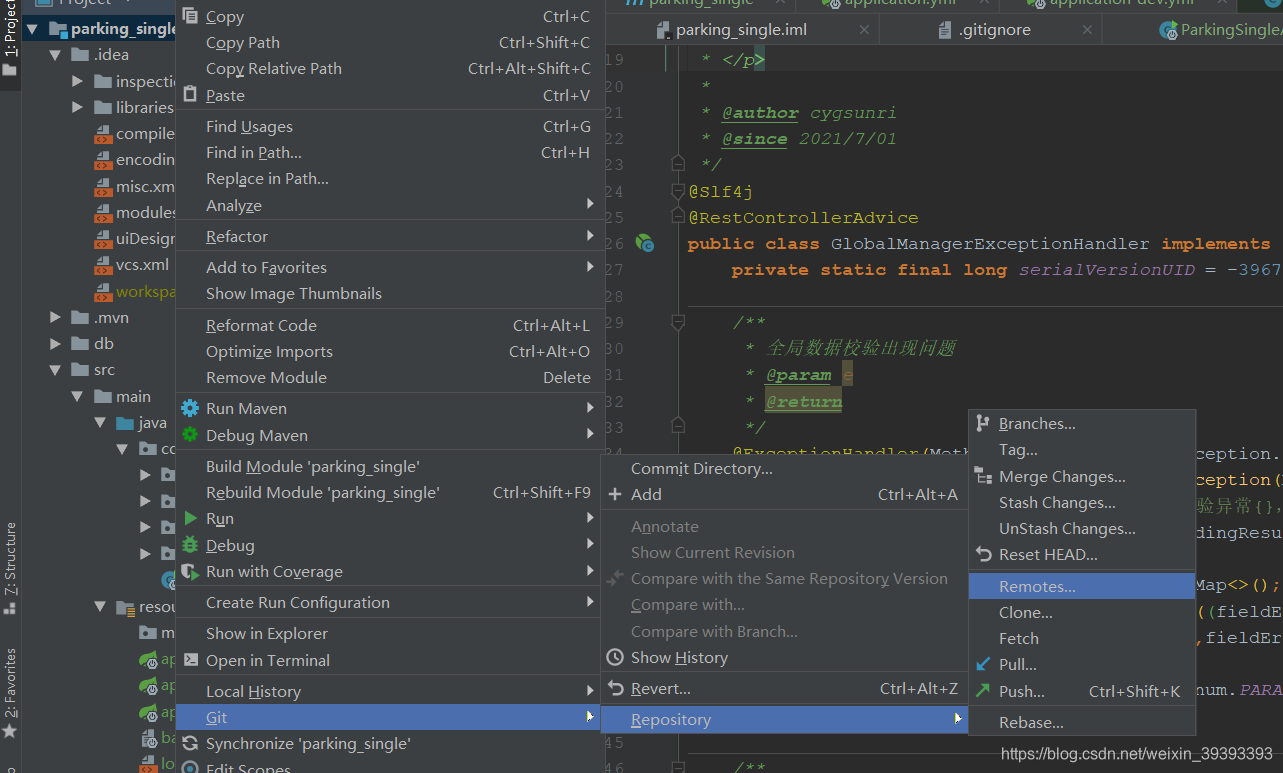Image resolution: width=1283 pixels, height=773 pixels.
Task: Click the Merge Changes icon
Action: pos(983,476)
